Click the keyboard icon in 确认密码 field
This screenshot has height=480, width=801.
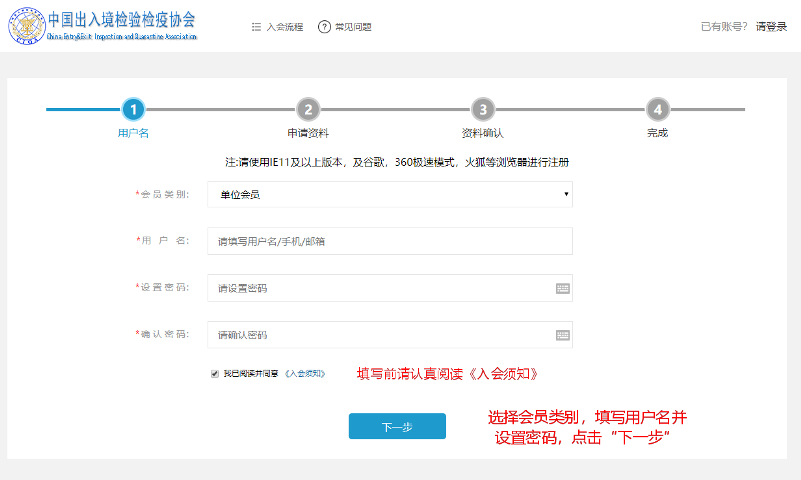563,335
